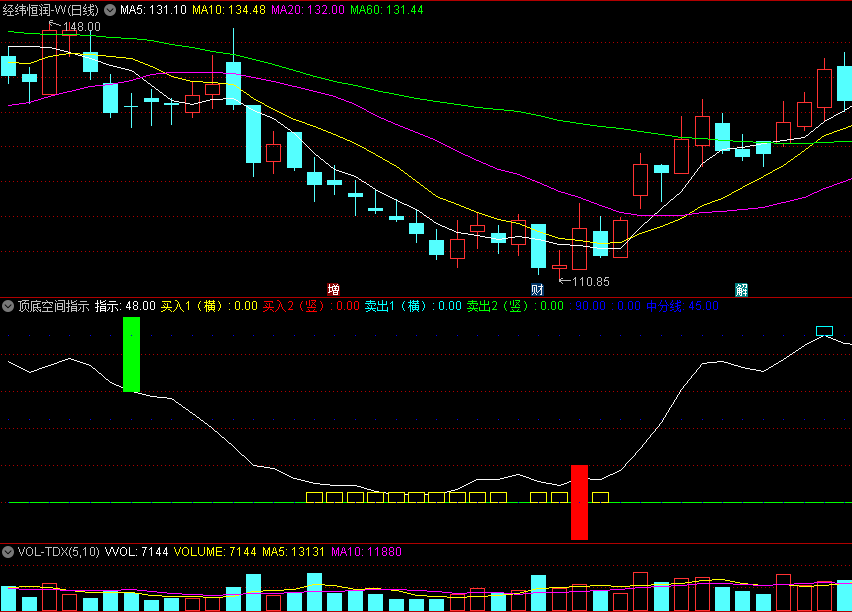Click the green sell signal bar
852x612 pixels.
coord(131,354)
